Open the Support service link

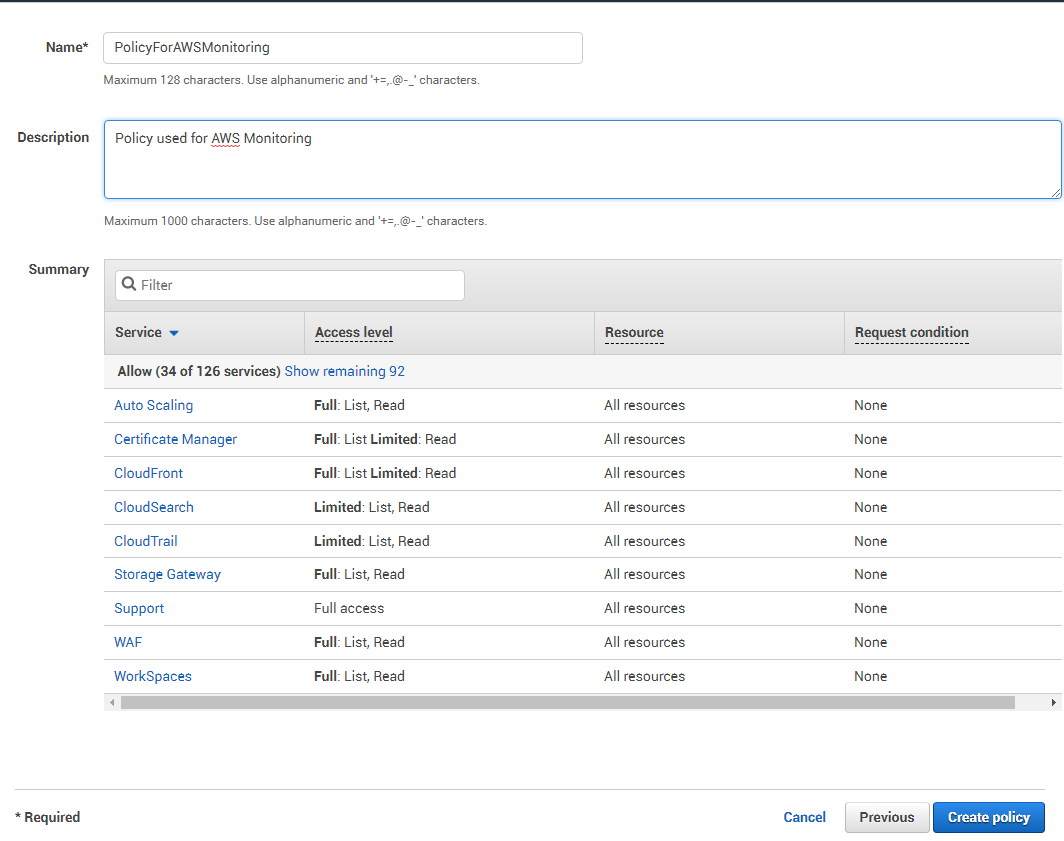(139, 608)
